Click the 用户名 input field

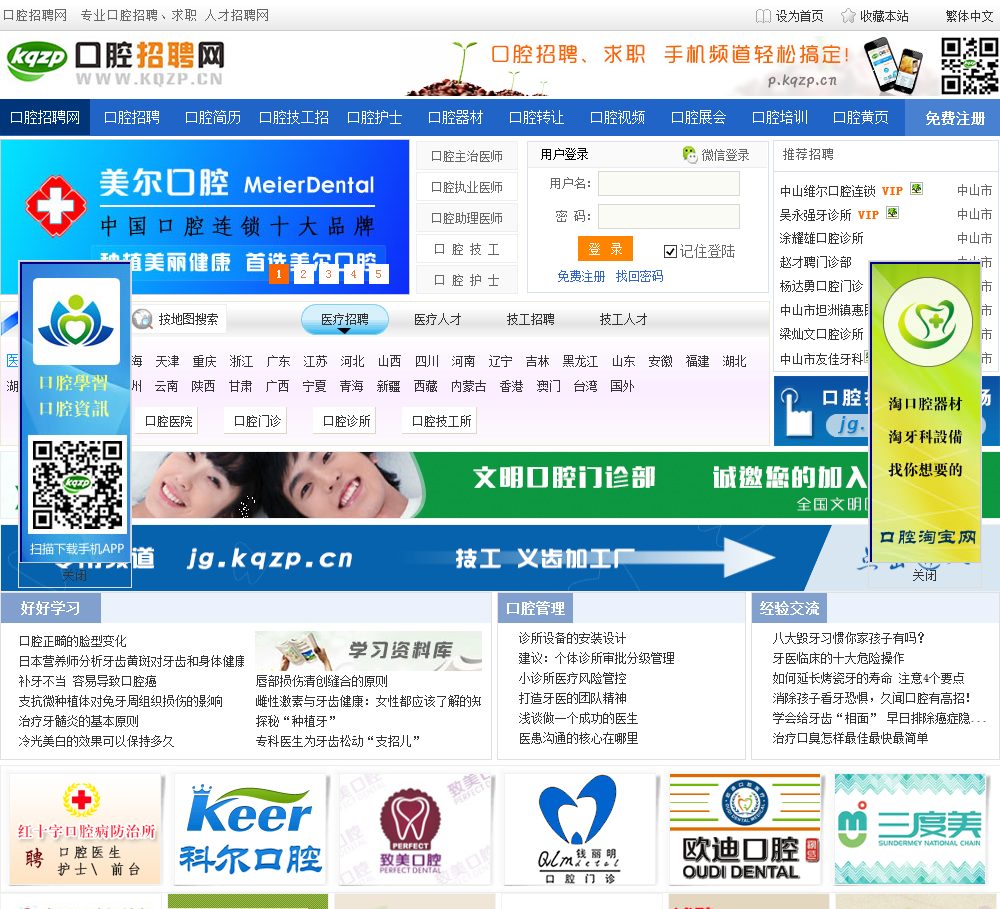668,184
